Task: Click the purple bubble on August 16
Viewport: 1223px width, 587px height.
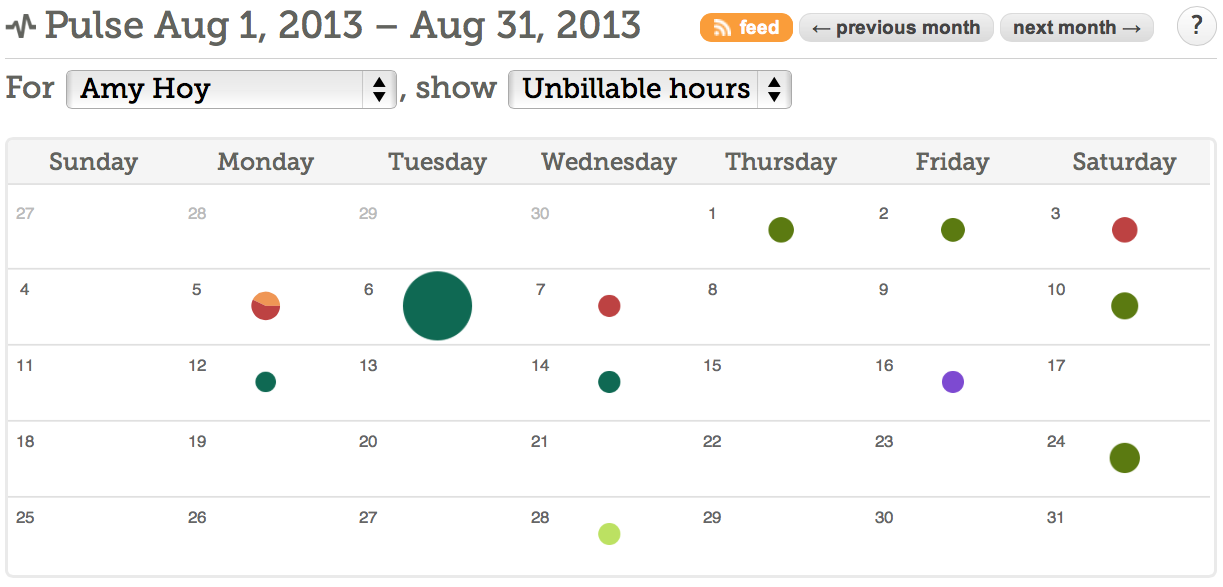Action: point(953,382)
